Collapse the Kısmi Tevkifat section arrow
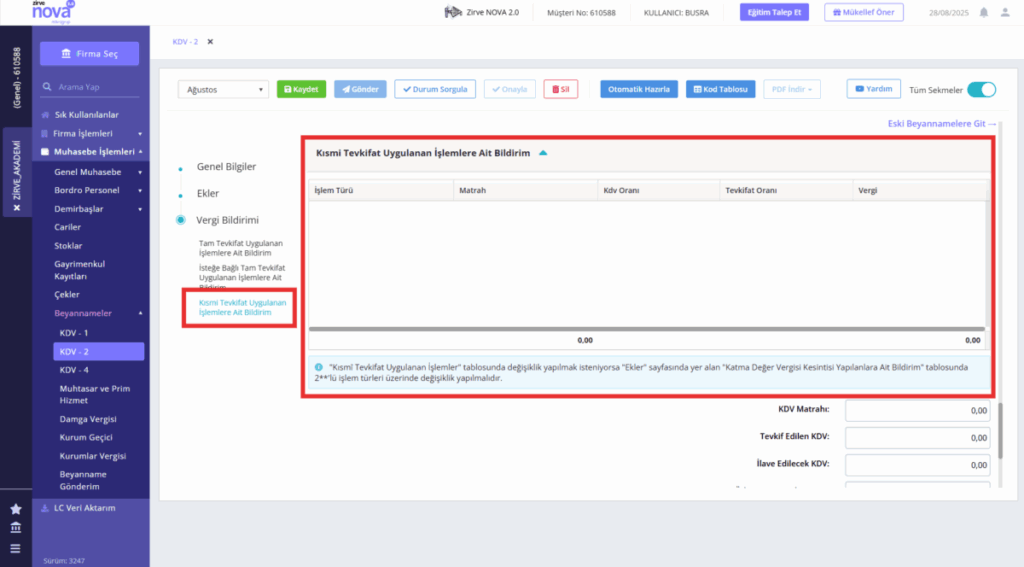This screenshot has height=567, width=1024. tap(543, 153)
